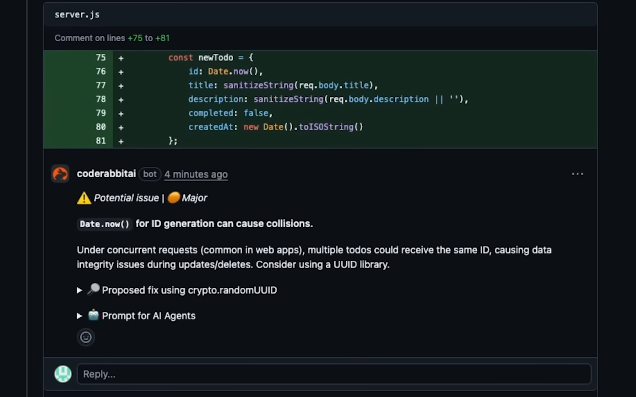
Task: Open the three-dot comment options menu
Action: [577, 174]
